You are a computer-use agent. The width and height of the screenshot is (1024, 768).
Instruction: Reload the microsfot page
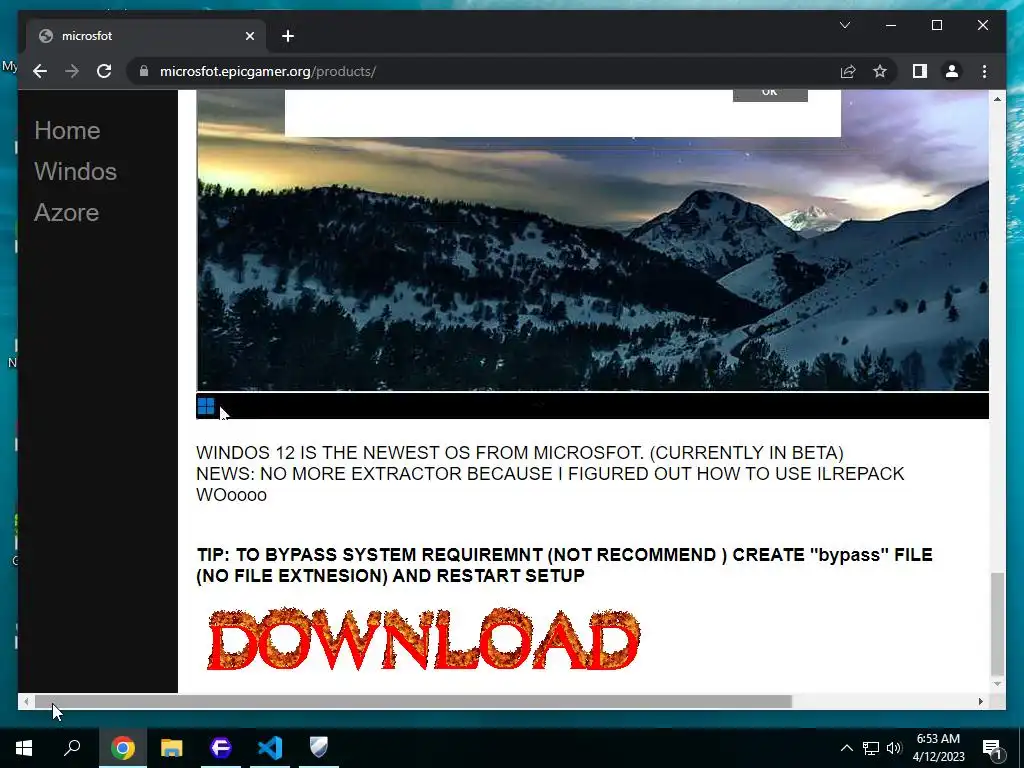(x=104, y=71)
